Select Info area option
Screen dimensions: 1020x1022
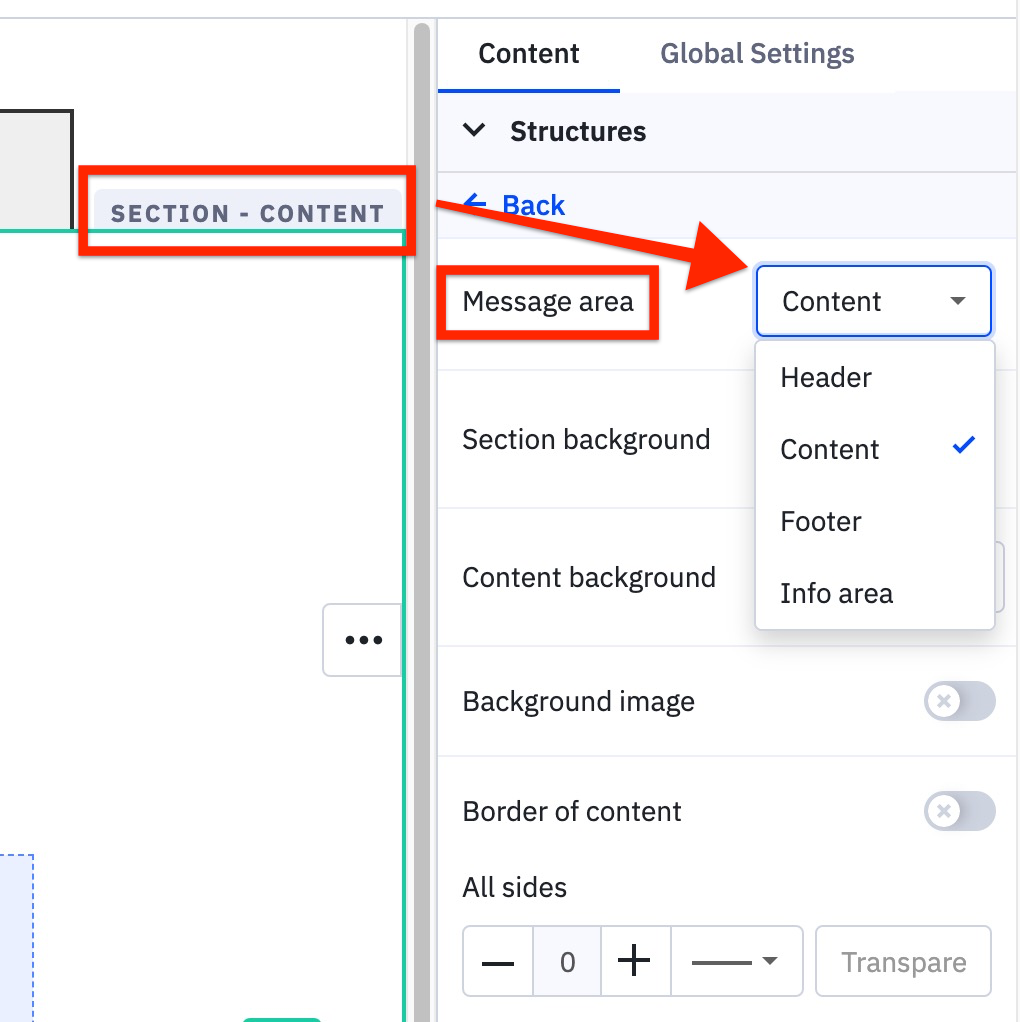point(836,594)
